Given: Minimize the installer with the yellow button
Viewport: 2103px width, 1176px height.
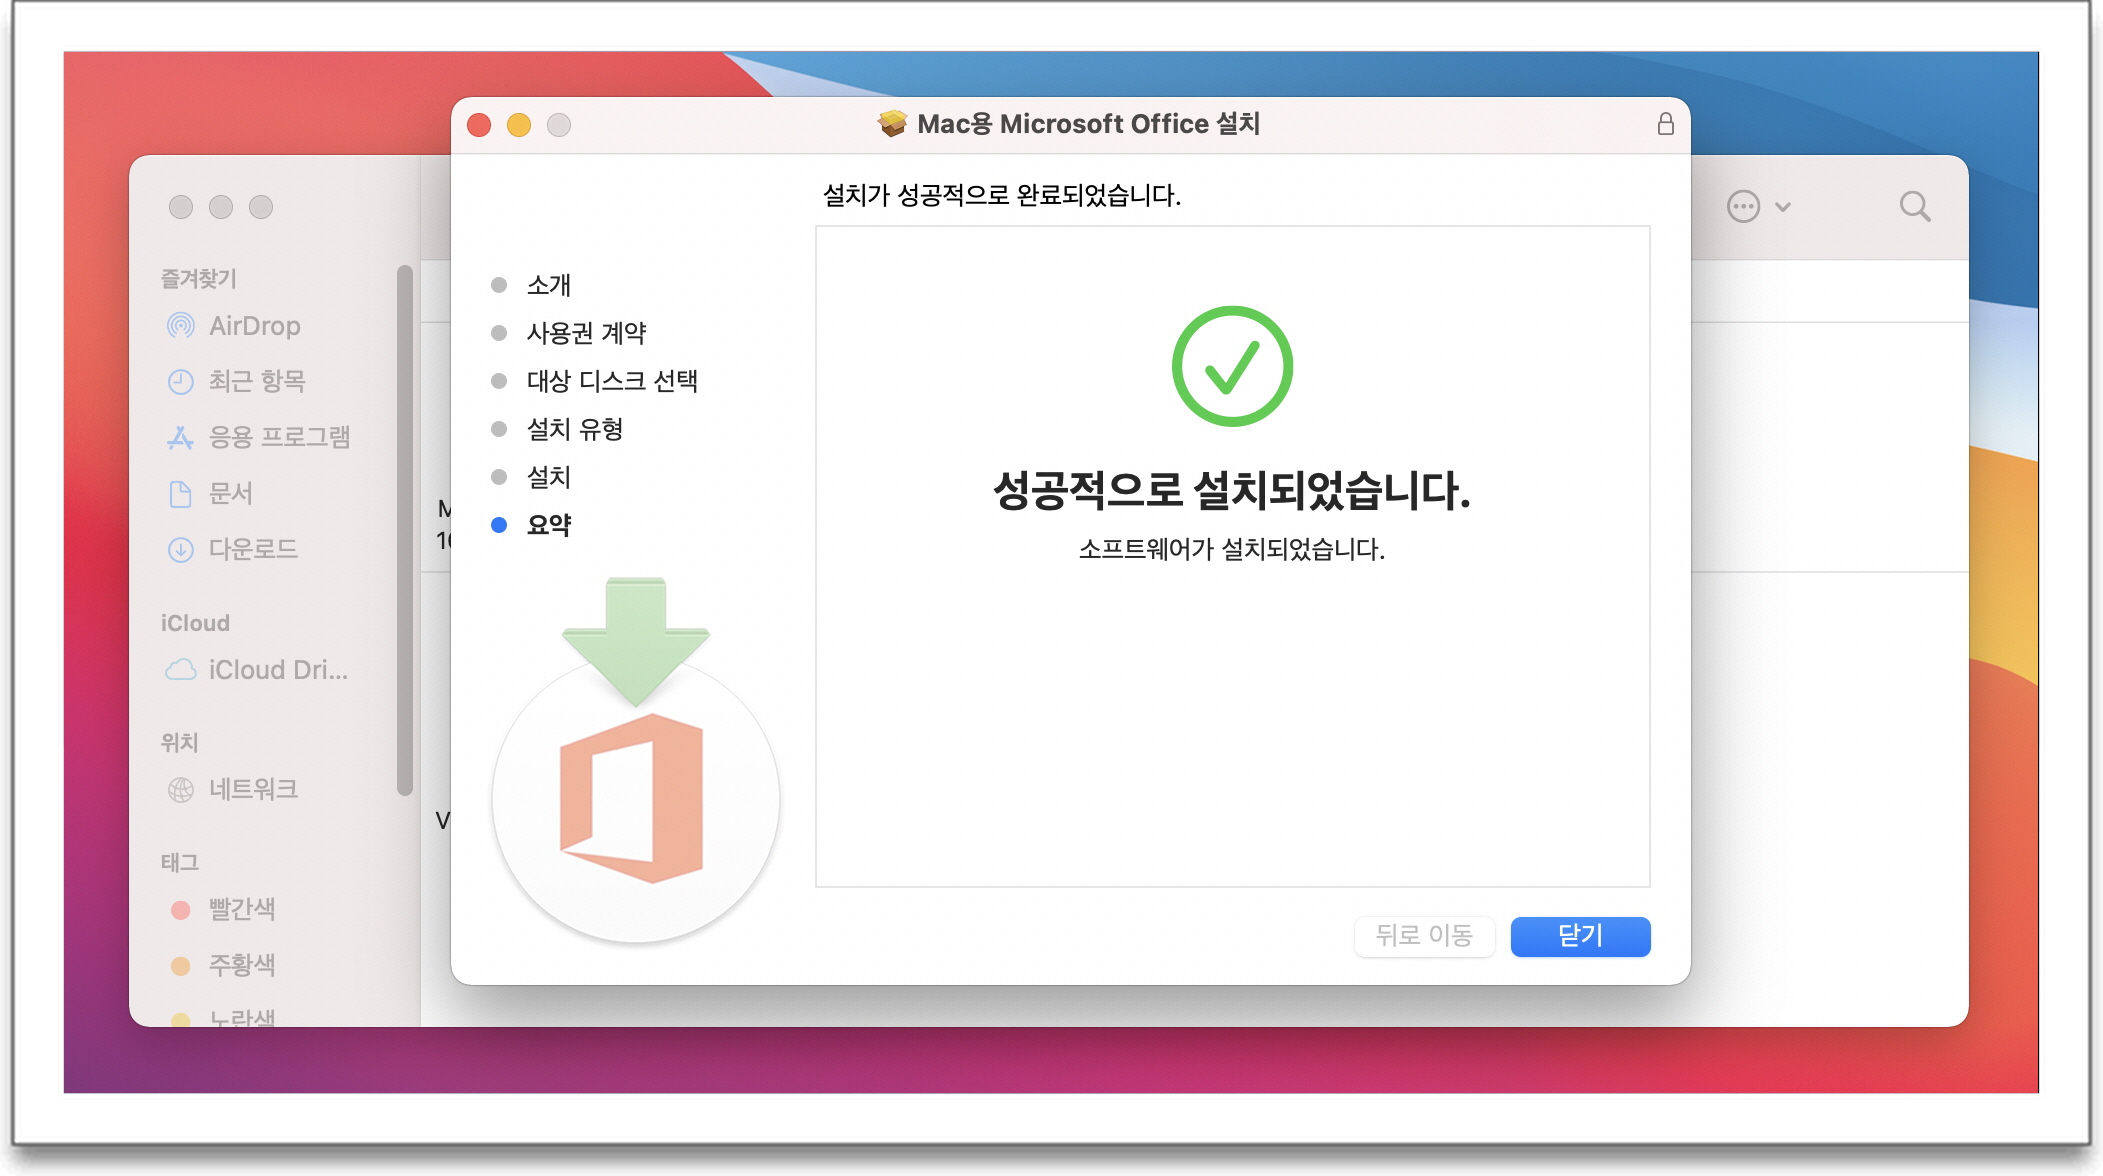Looking at the screenshot, I should (519, 125).
